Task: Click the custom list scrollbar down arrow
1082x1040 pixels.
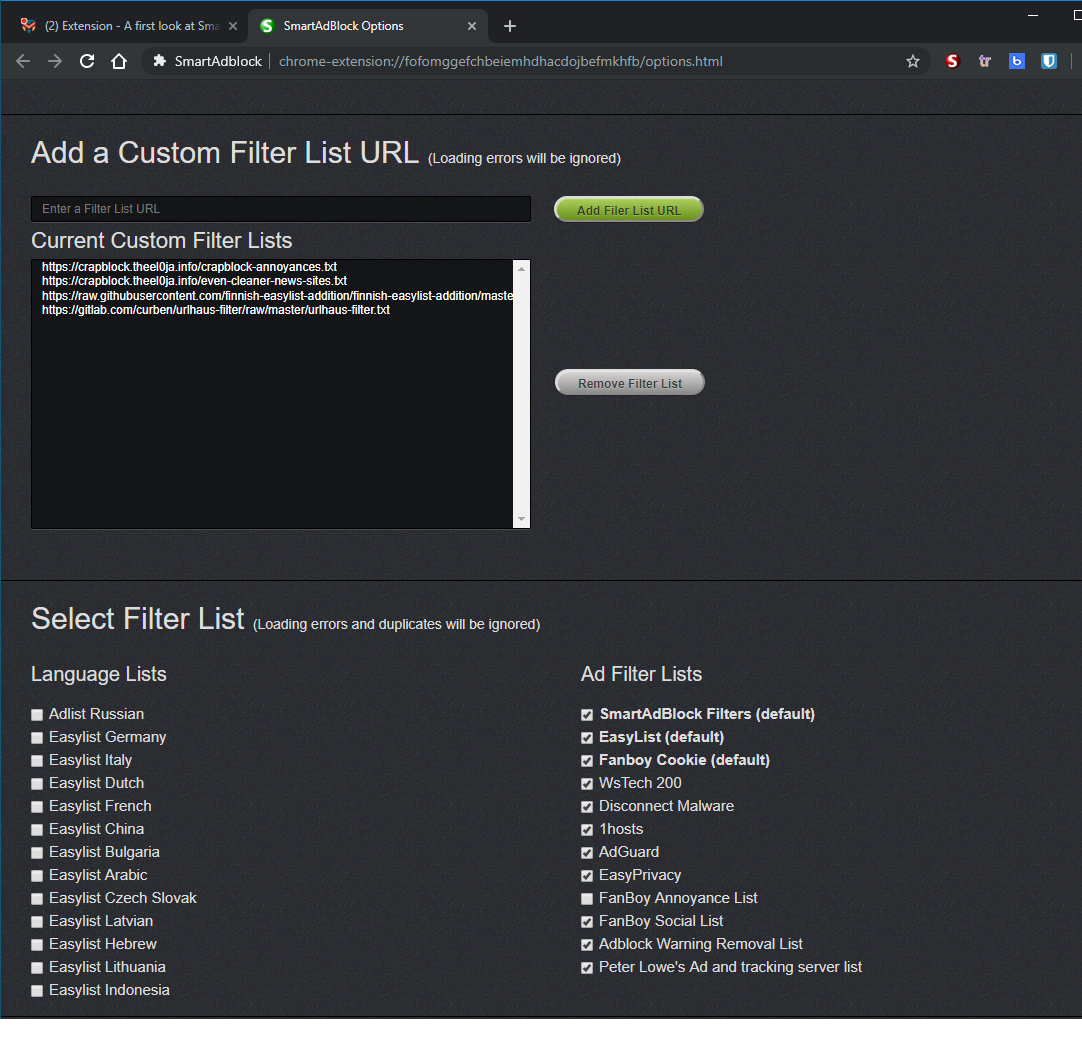Action: (522, 519)
